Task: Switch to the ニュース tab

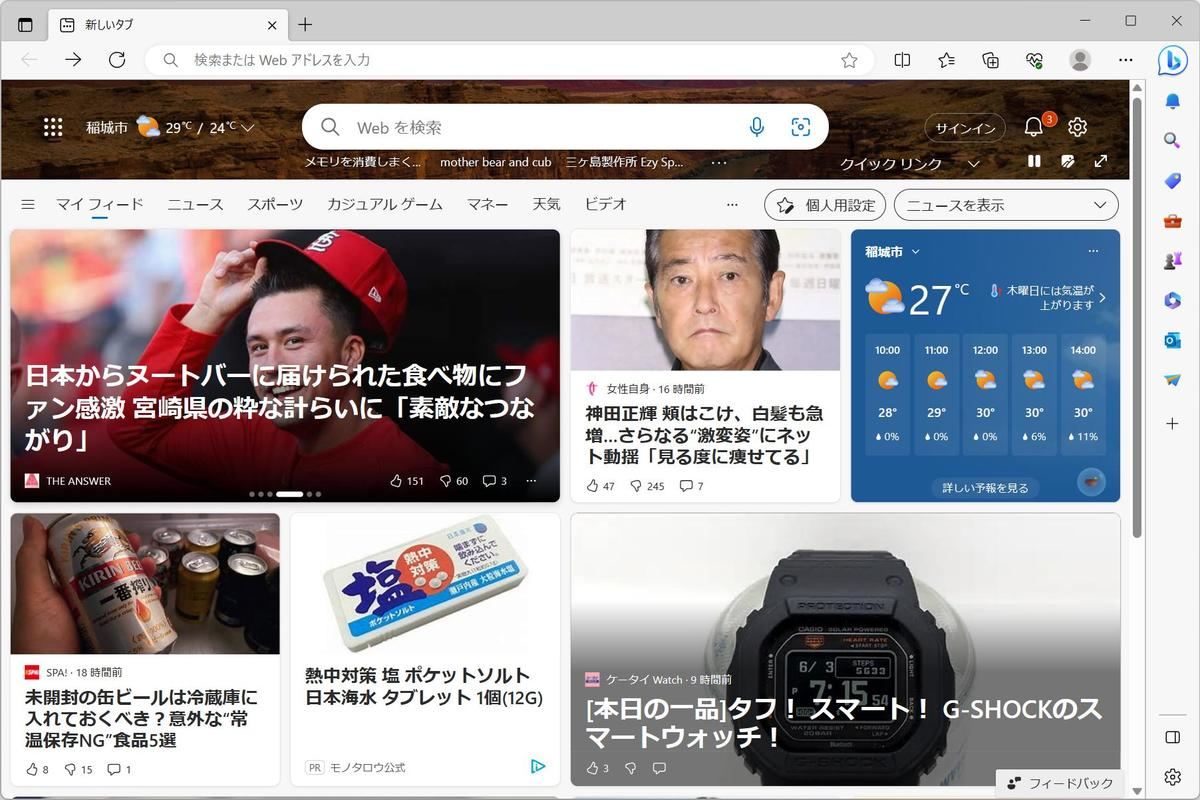Action: coord(195,204)
